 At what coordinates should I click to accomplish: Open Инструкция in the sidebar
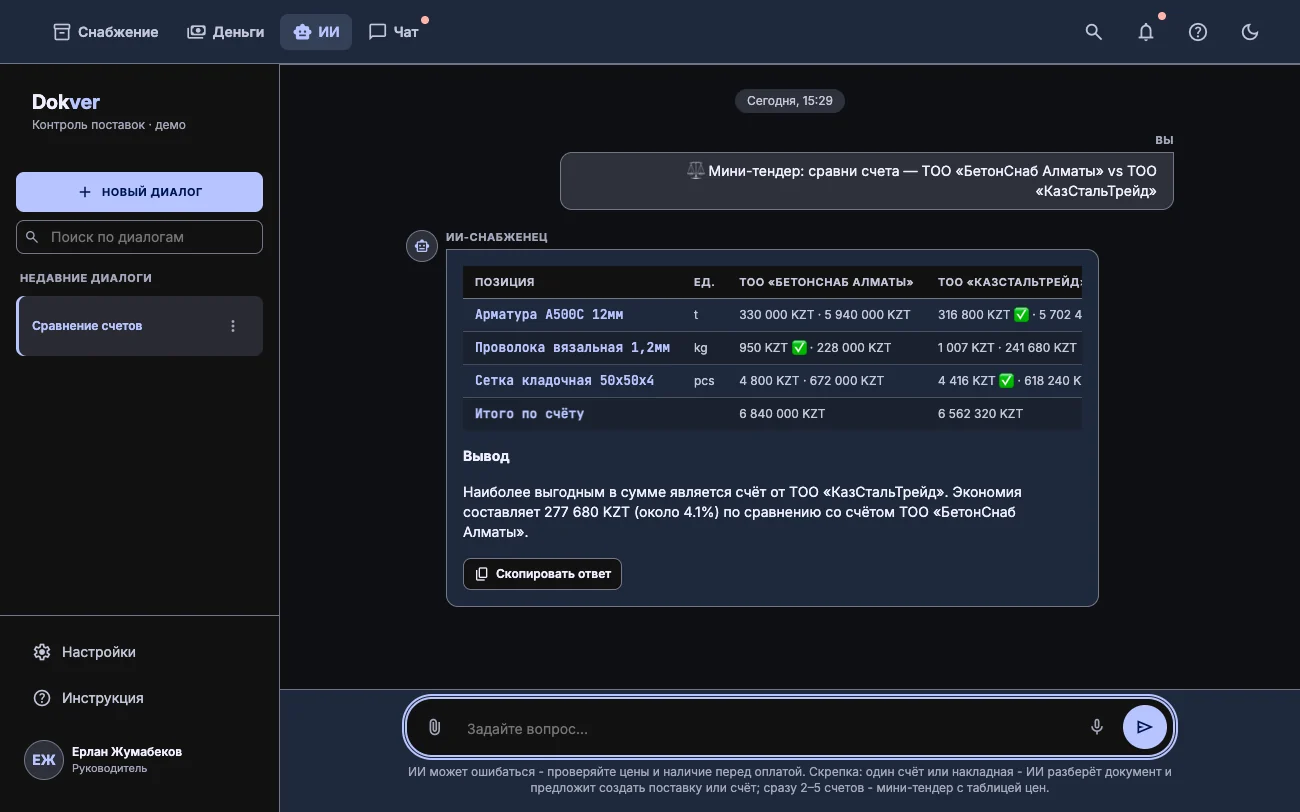(x=139, y=698)
